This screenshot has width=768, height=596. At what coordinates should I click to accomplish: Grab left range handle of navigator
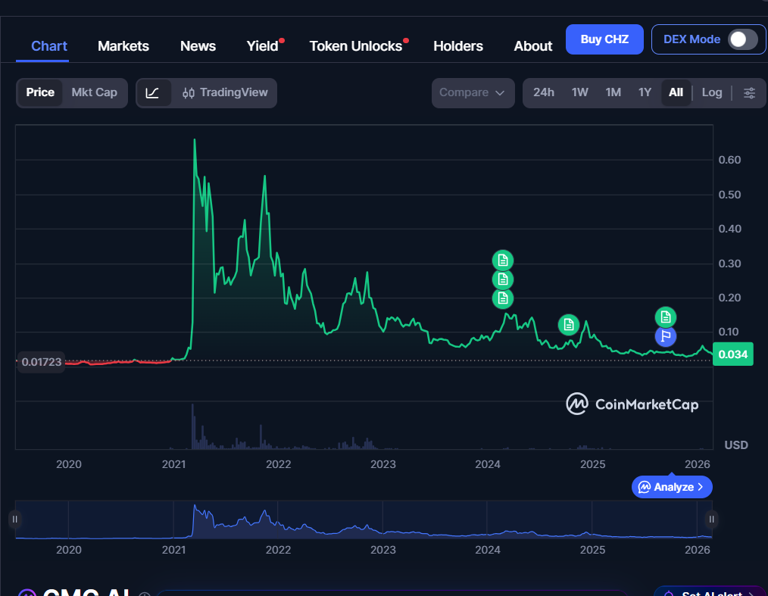tap(15, 519)
